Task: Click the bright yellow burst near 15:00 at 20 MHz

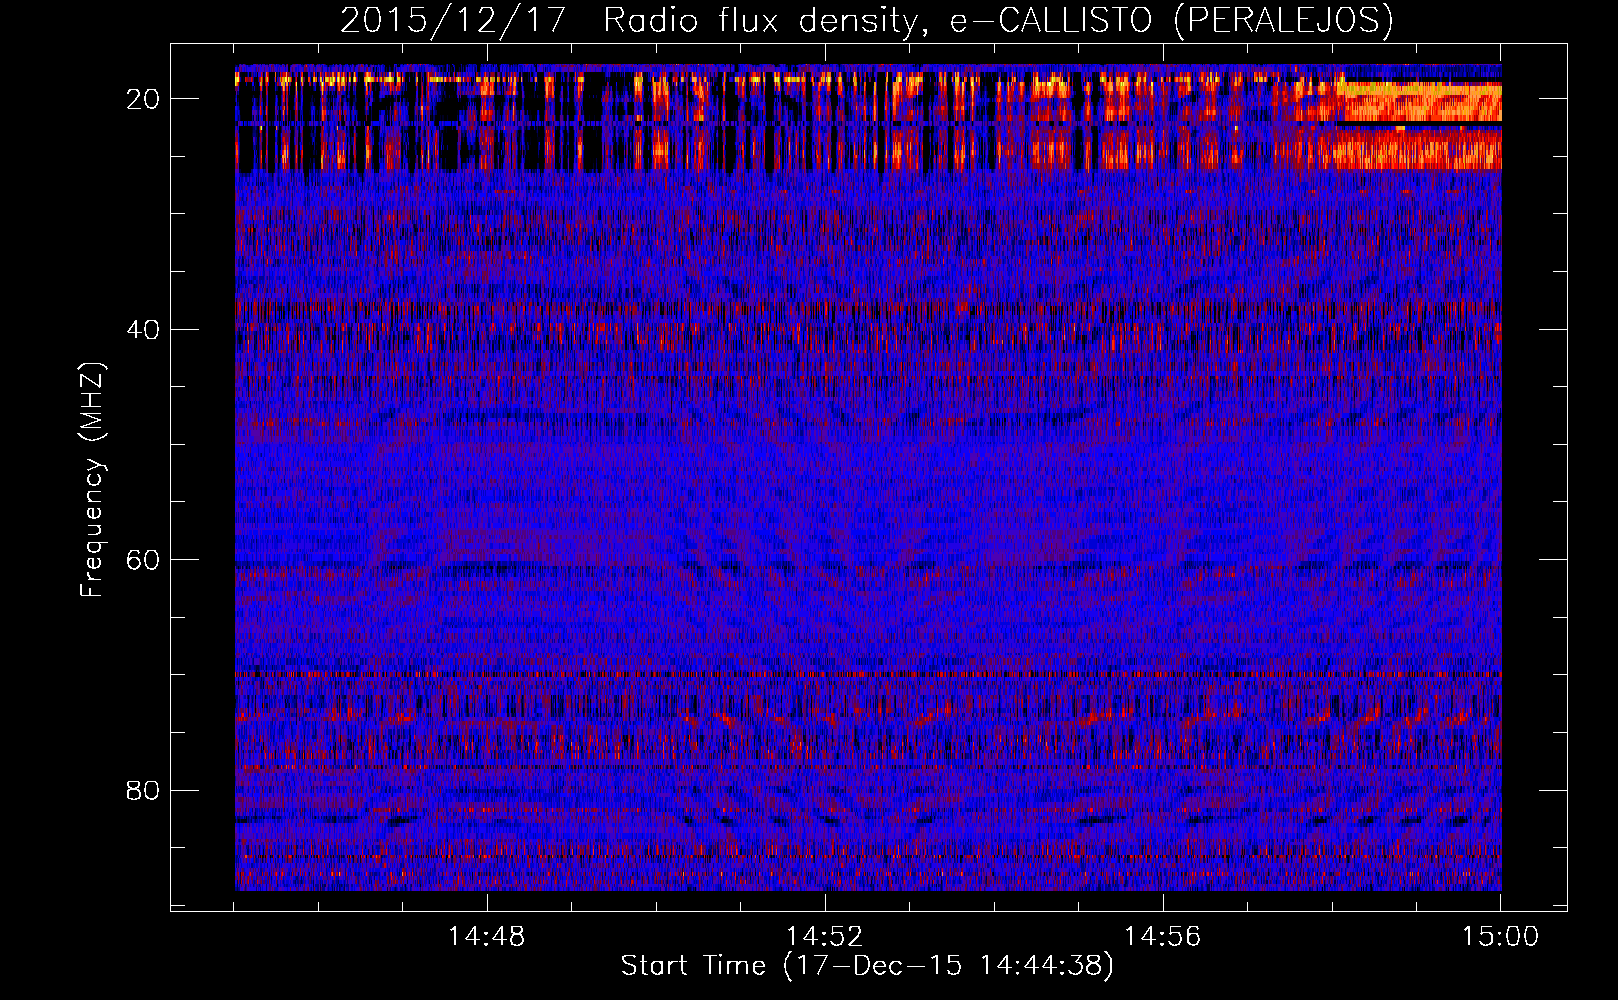Action: (x=1420, y=98)
